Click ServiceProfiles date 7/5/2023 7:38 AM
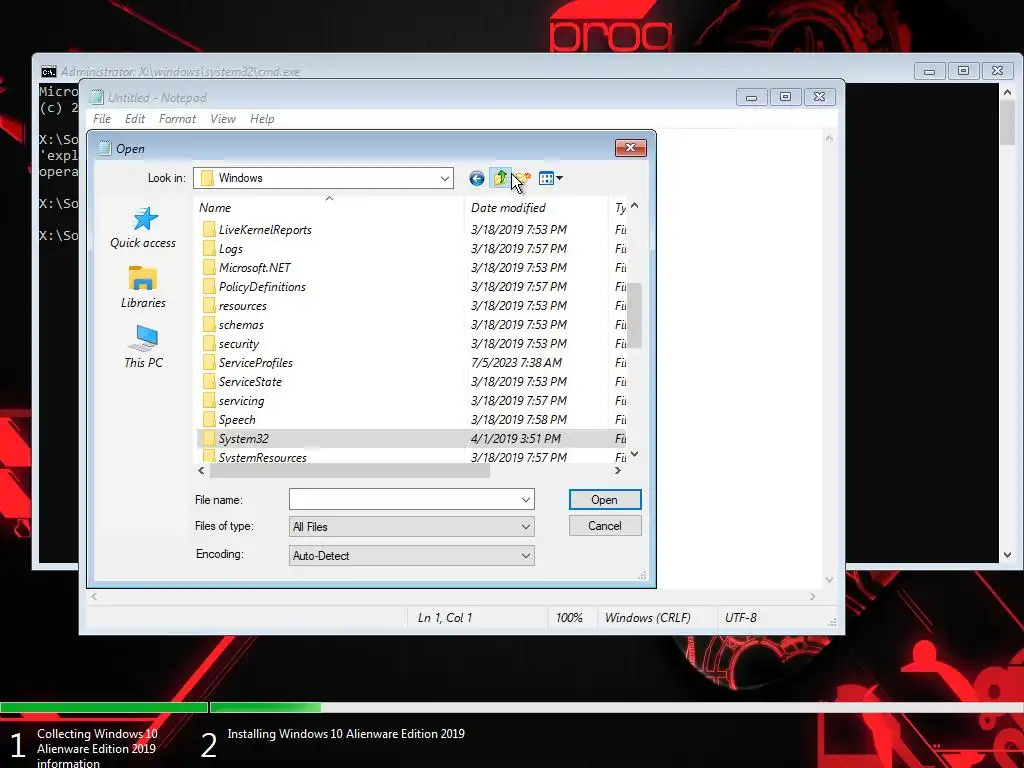 [x=516, y=362]
